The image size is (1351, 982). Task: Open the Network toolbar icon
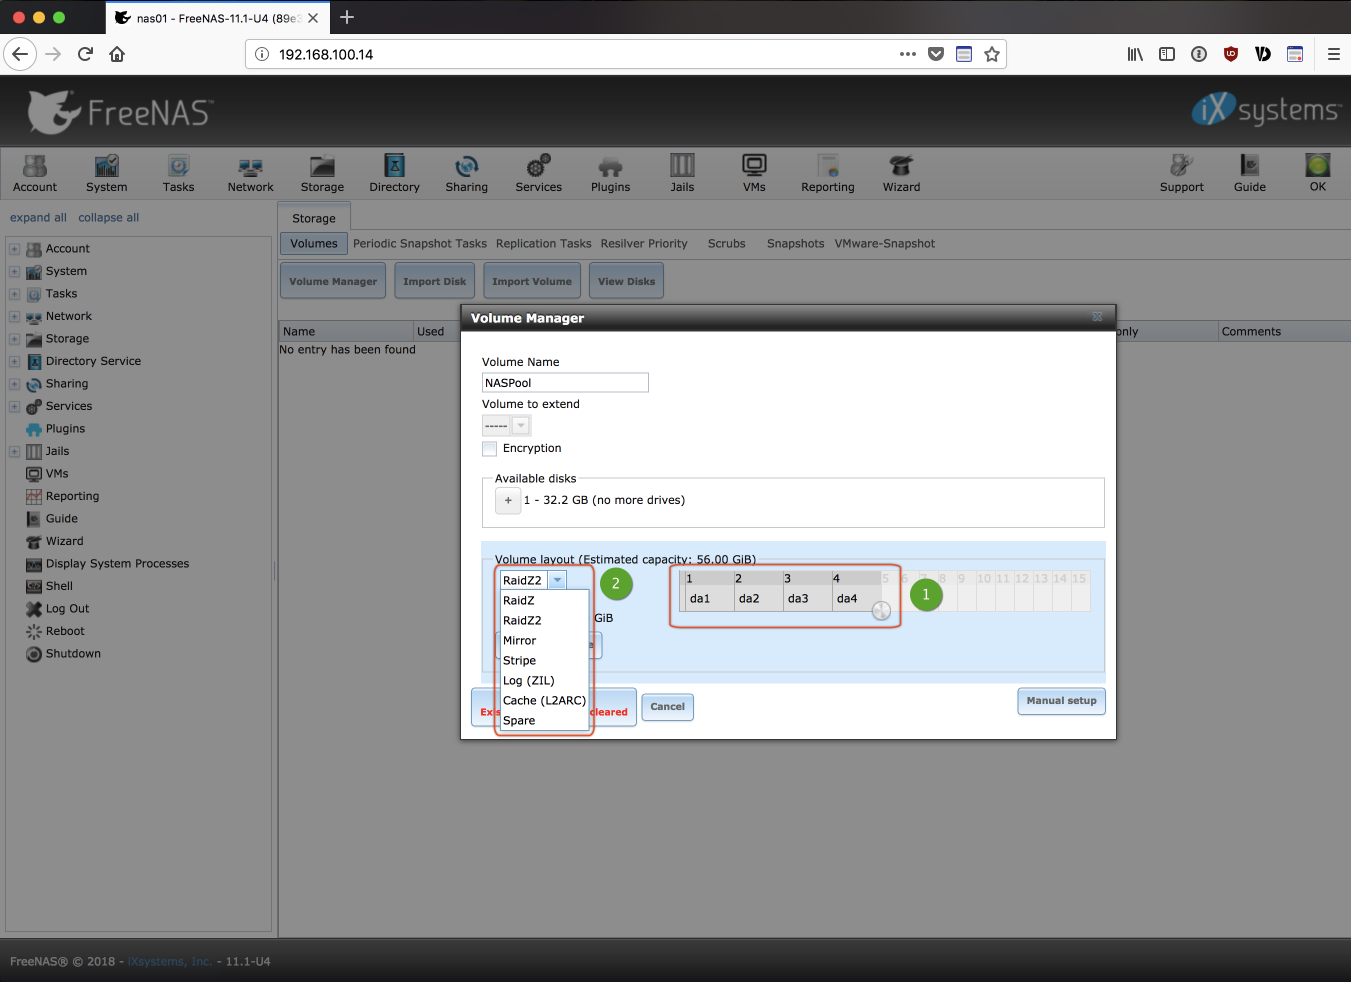click(x=250, y=173)
